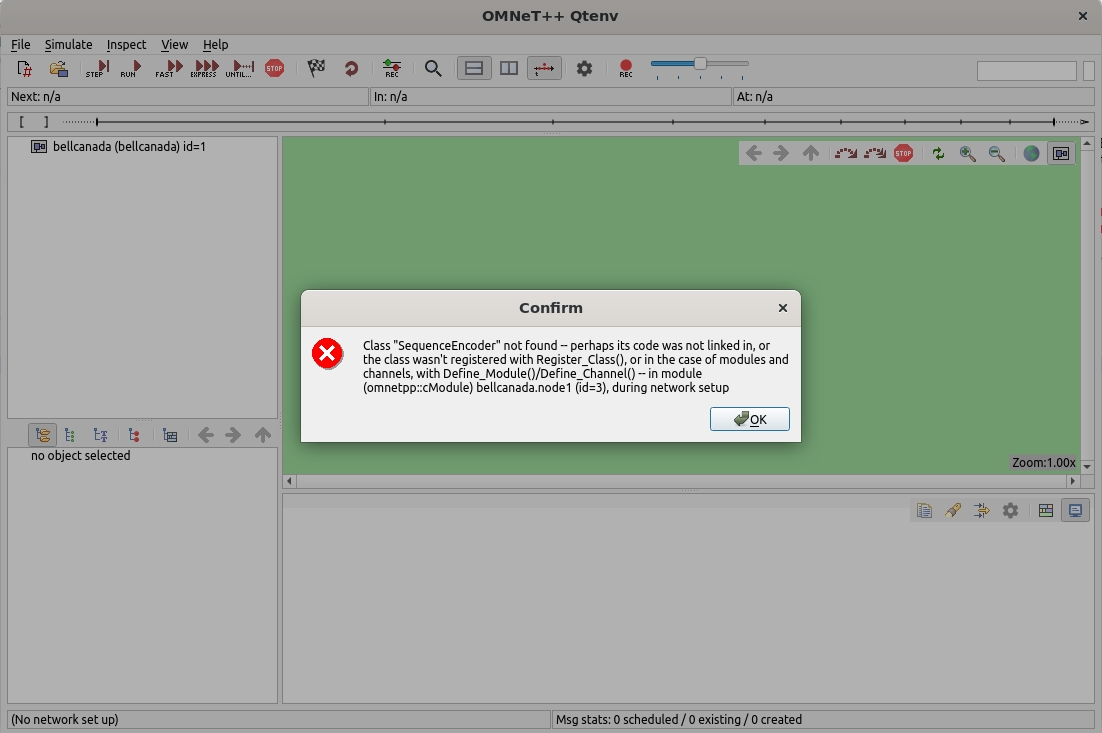Toggle message animation on the toolbar
1102x733 pixels.
[x=544, y=68]
